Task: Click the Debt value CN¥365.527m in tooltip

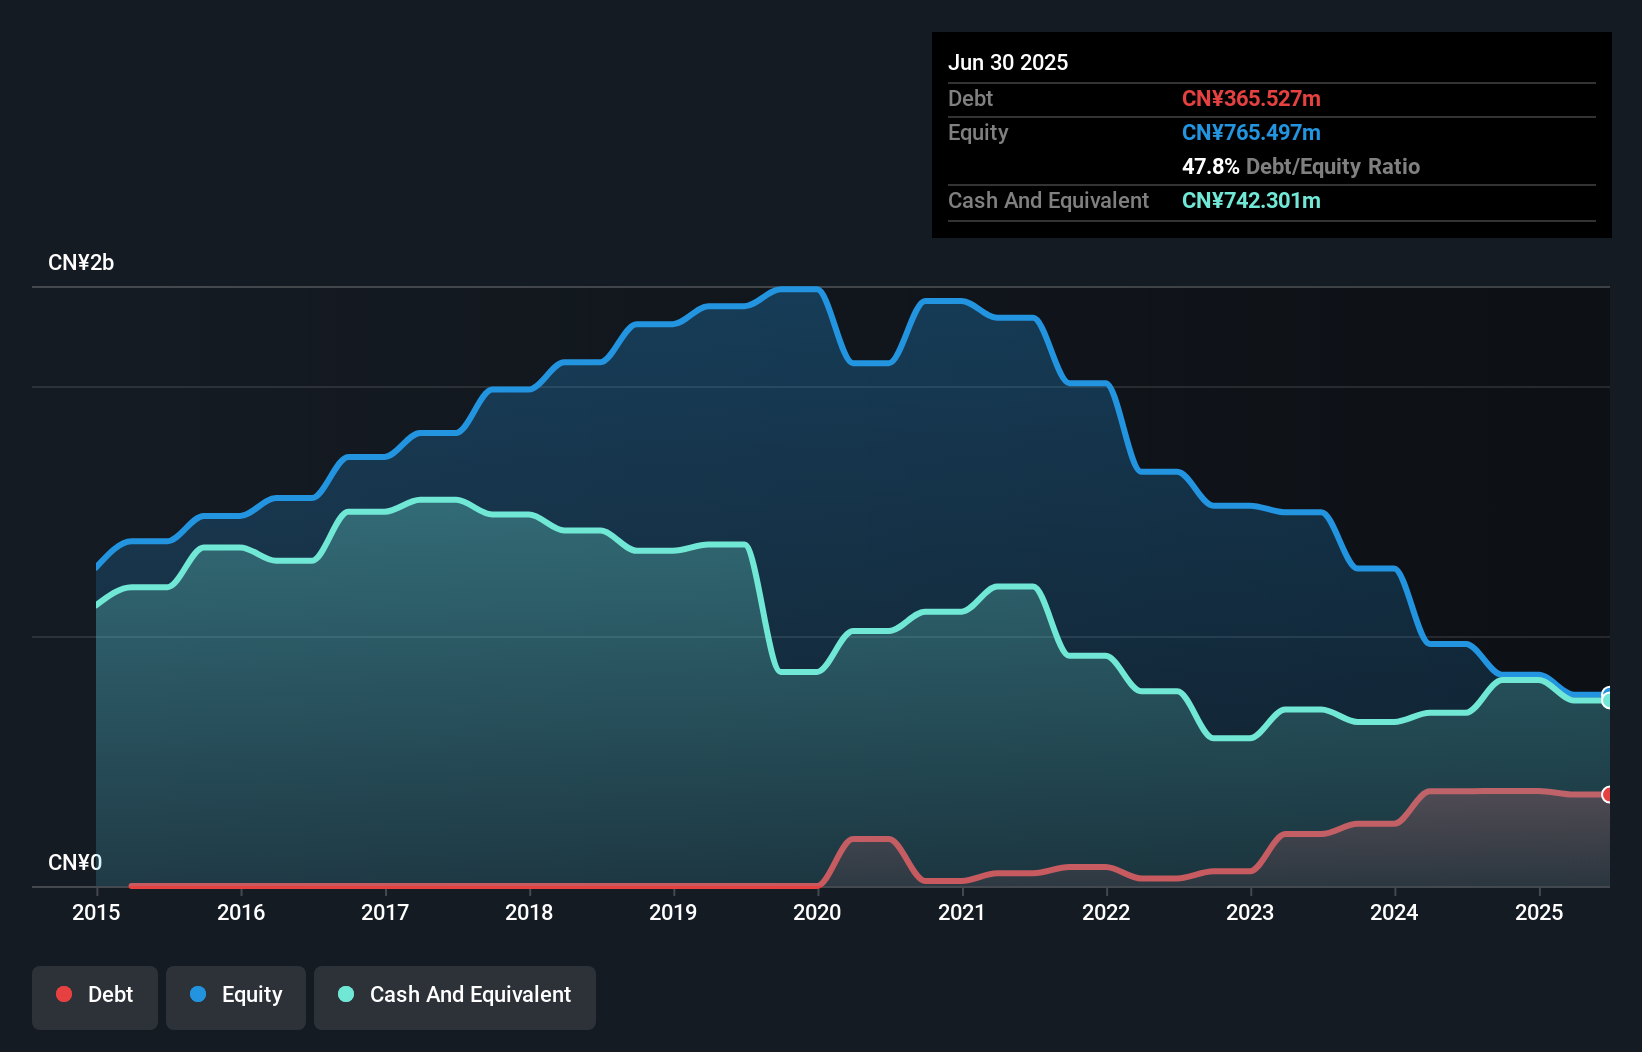Action: point(1251,98)
